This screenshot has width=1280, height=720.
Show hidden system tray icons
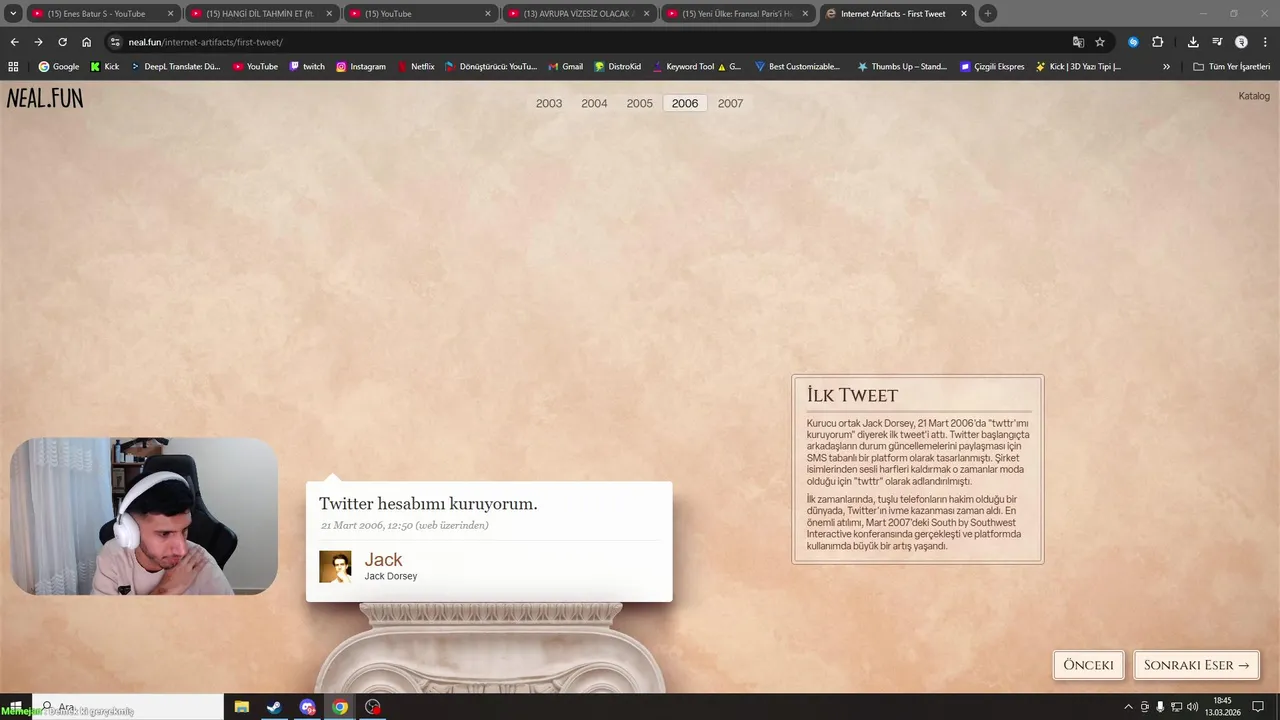(1129, 707)
